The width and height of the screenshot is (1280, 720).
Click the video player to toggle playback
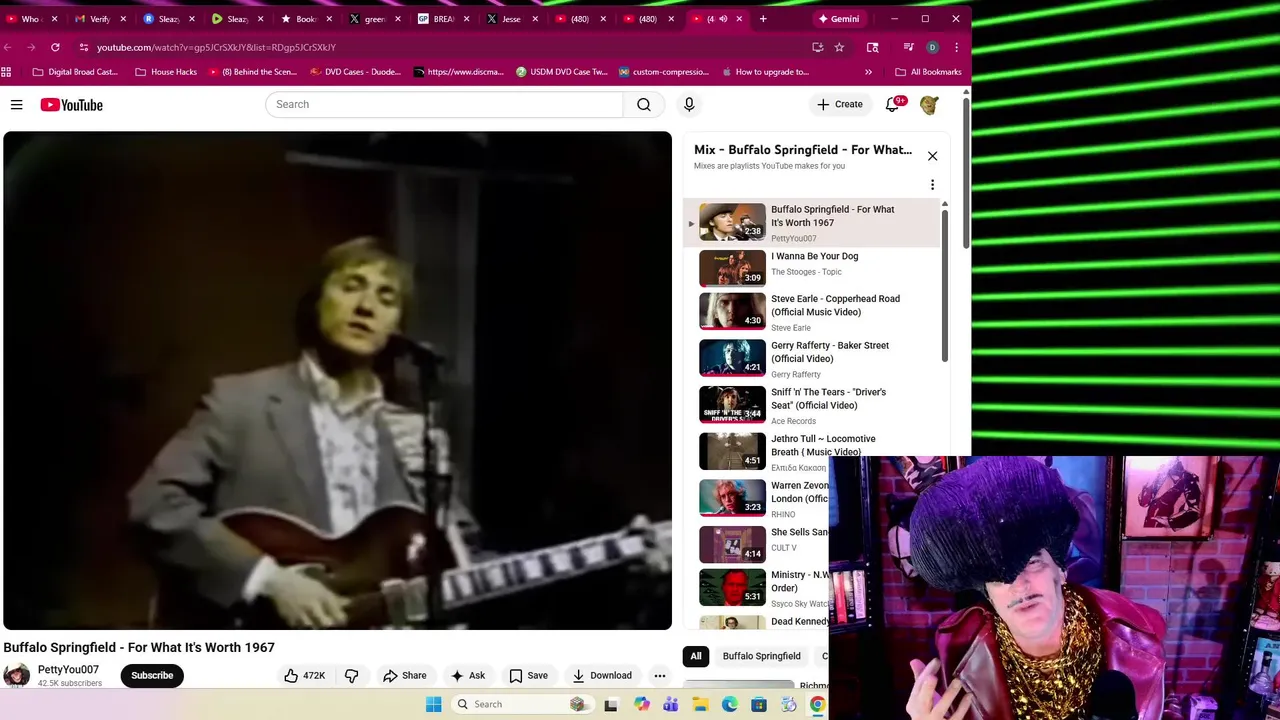coord(338,381)
